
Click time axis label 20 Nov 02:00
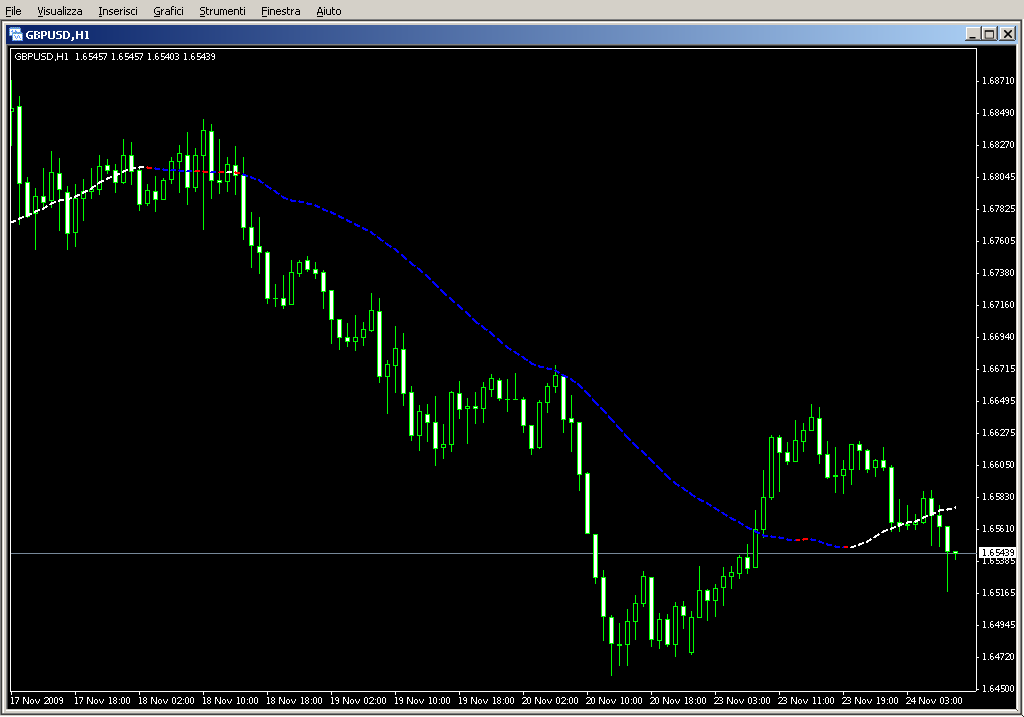(550, 701)
